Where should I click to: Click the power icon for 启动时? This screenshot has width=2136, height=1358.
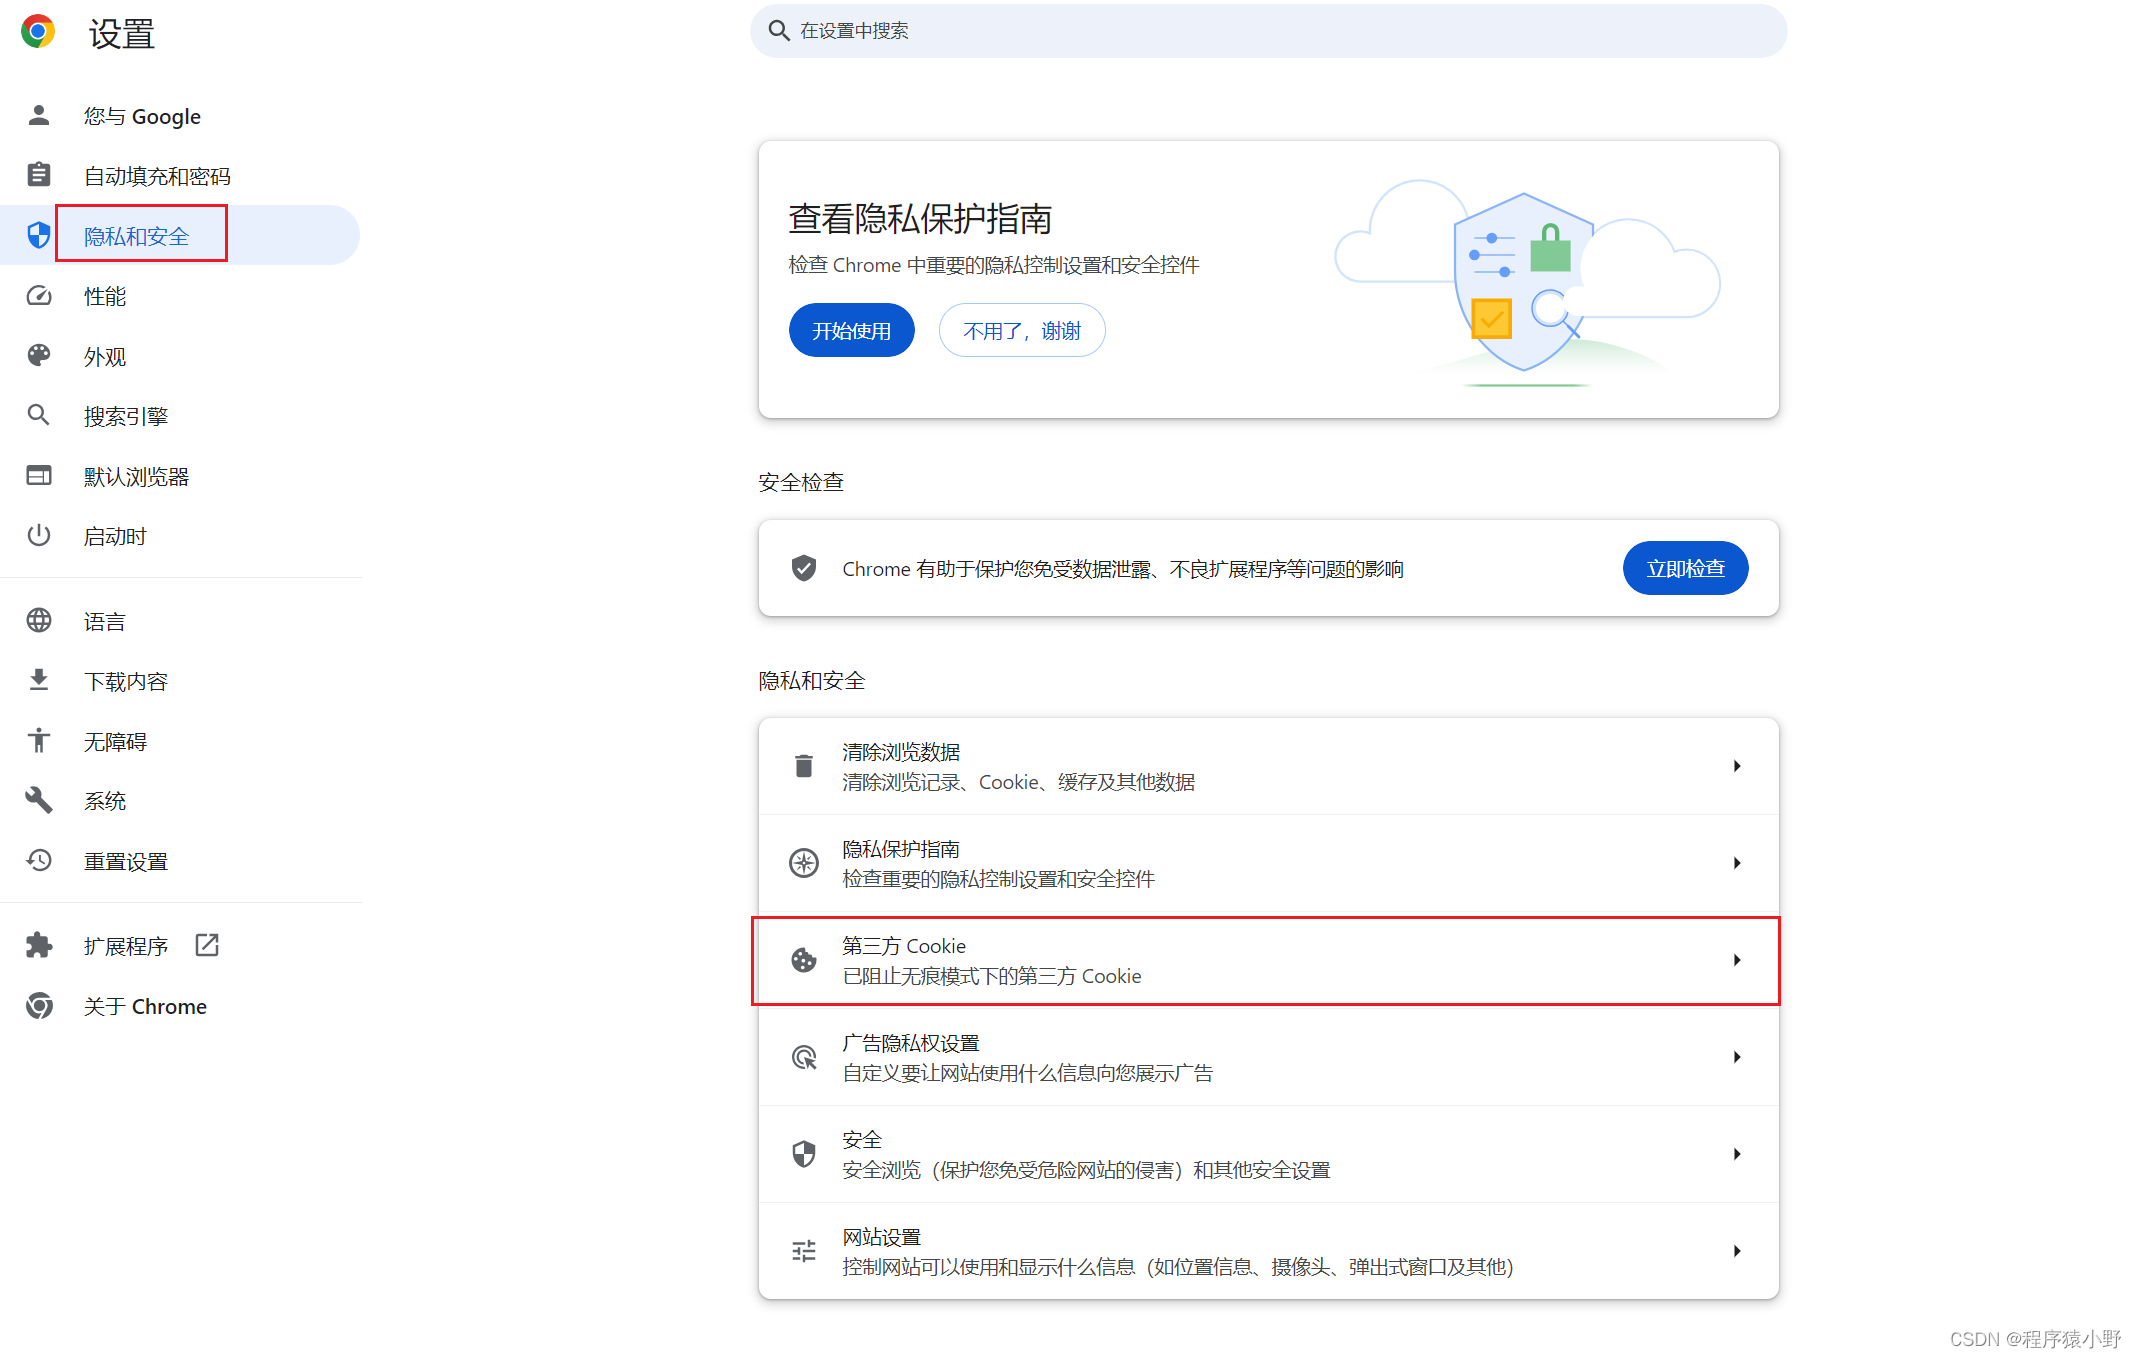[39, 535]
